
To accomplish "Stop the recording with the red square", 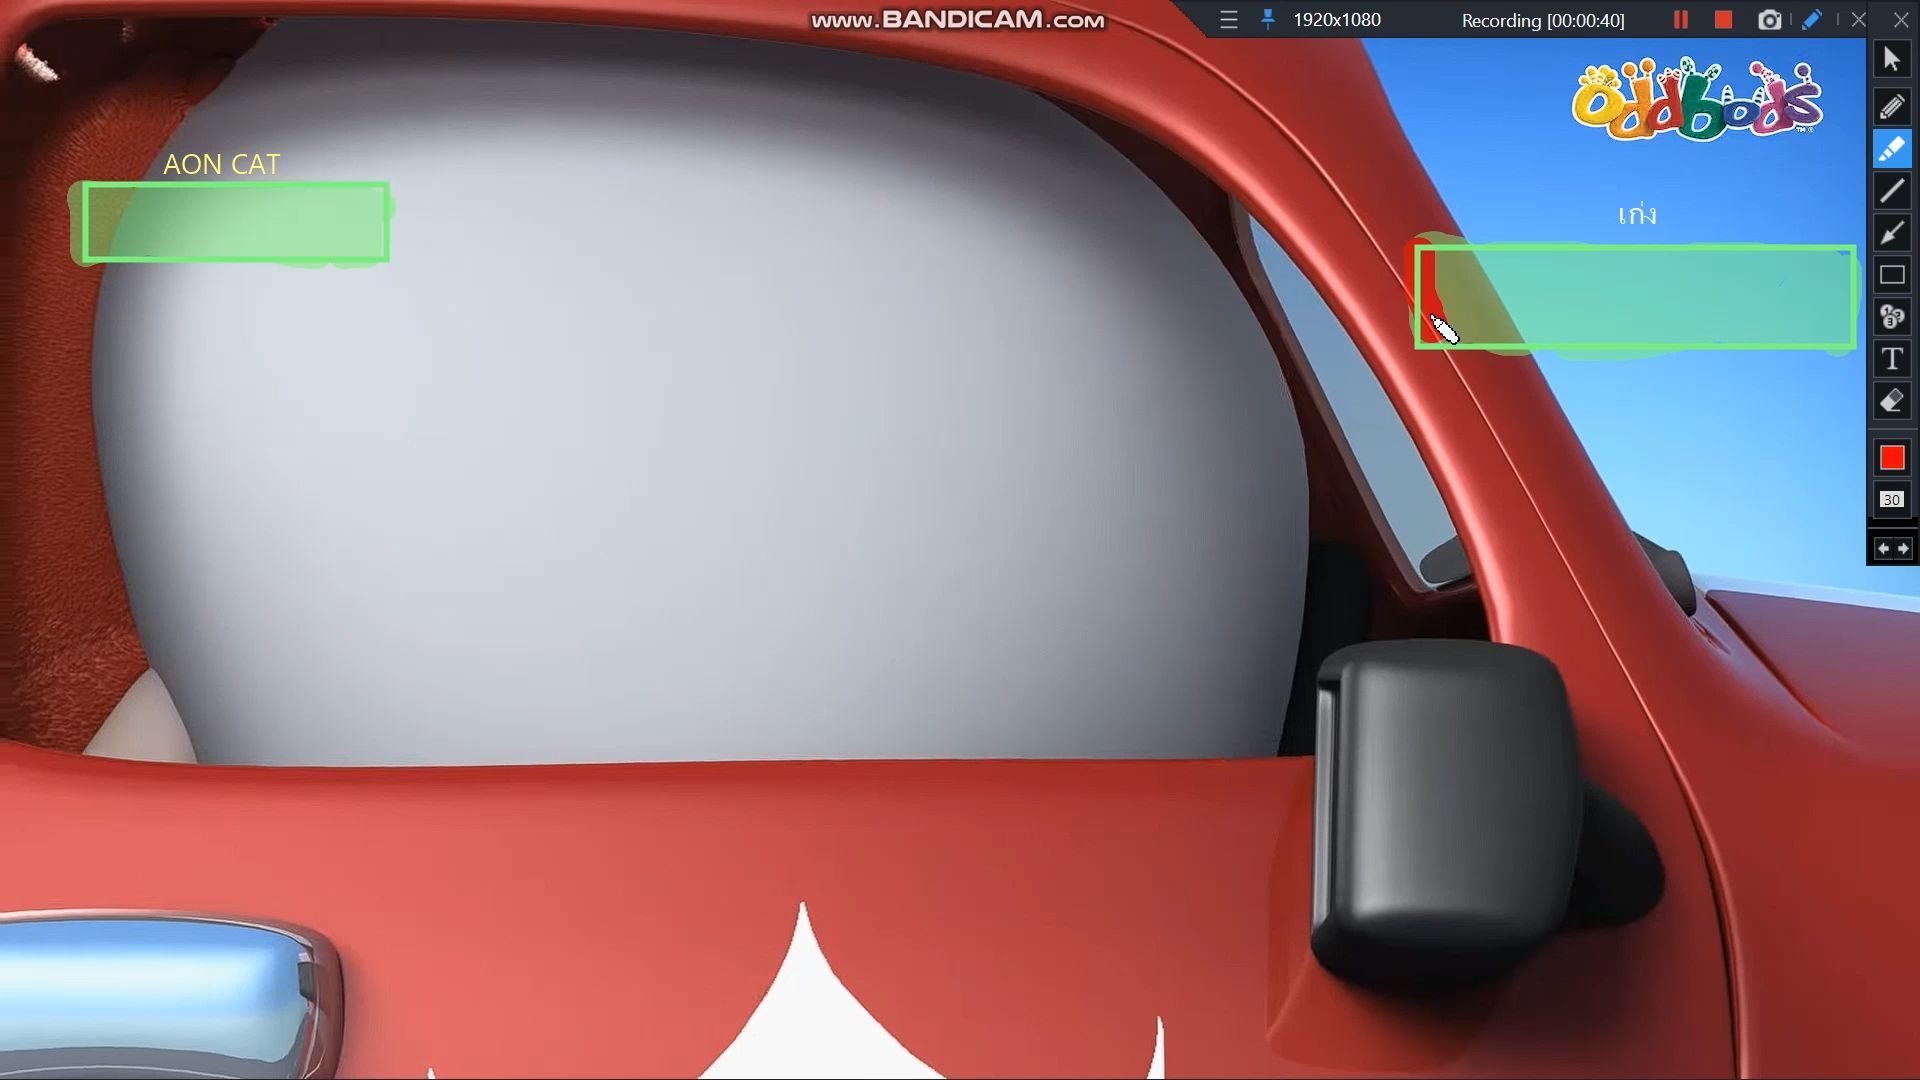I will point(1723,20).
